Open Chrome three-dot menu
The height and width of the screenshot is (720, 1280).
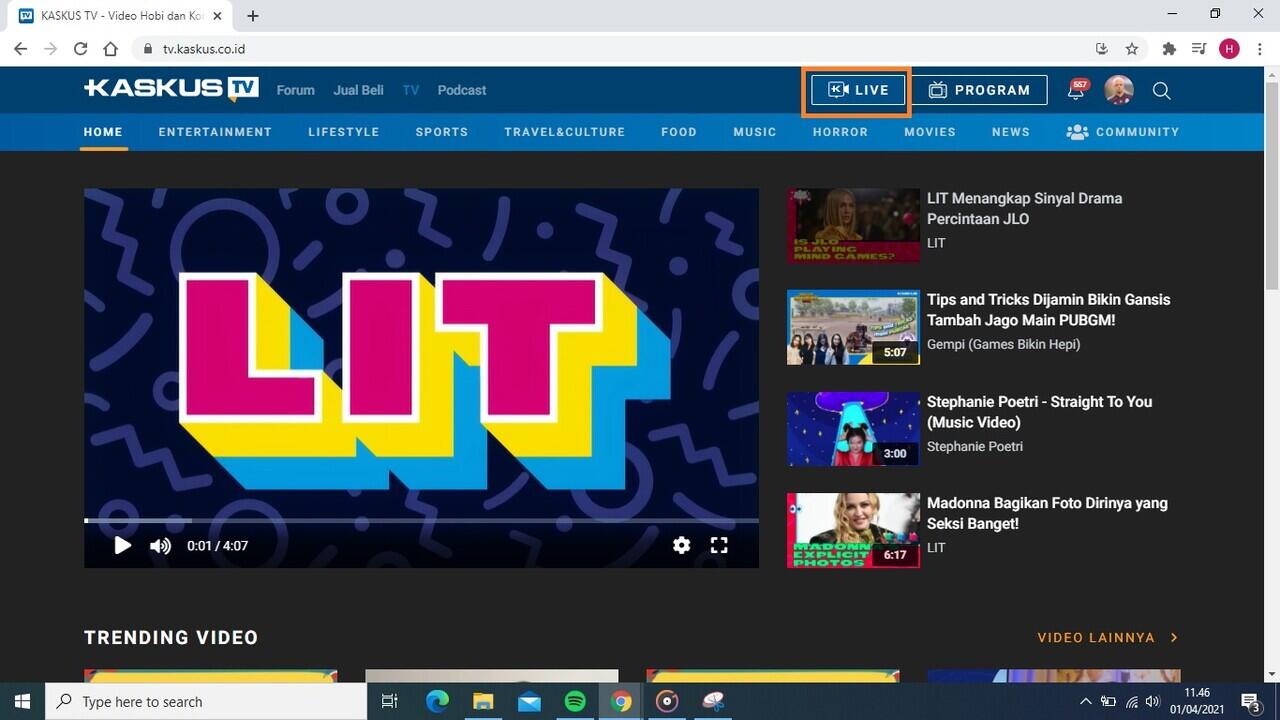(x=1259, y=48)
